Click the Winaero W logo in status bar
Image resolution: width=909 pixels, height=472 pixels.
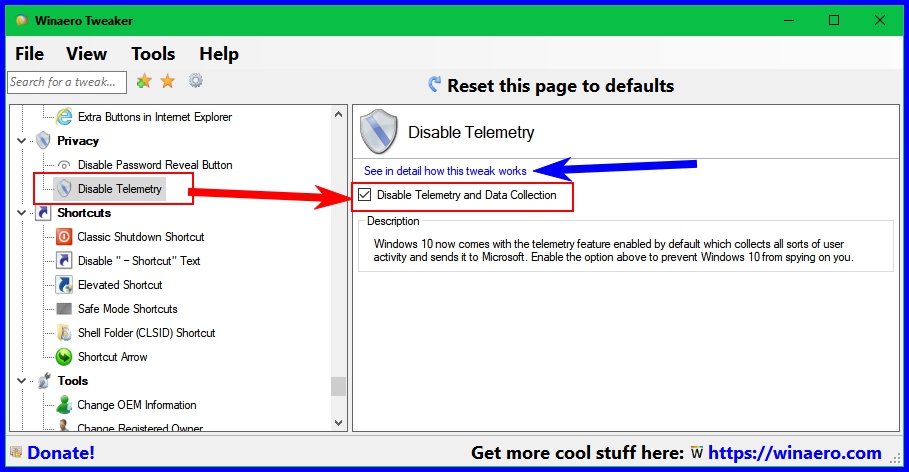697,452
